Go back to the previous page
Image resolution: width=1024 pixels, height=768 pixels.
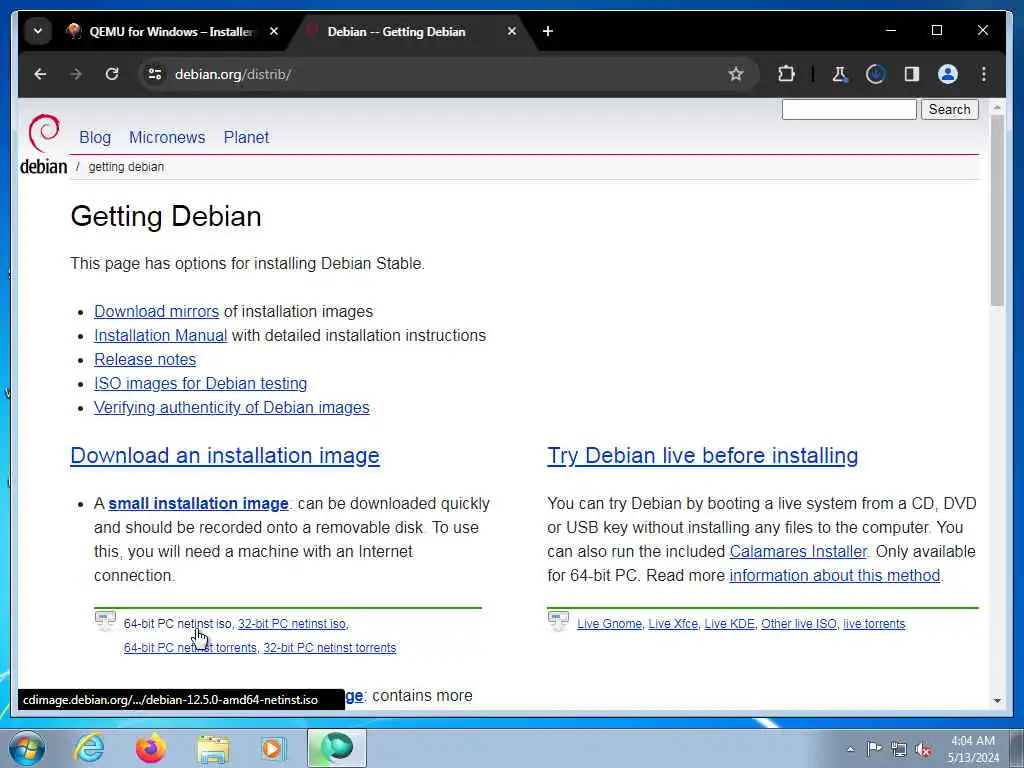pyautogui.click(x=40, y=74)
